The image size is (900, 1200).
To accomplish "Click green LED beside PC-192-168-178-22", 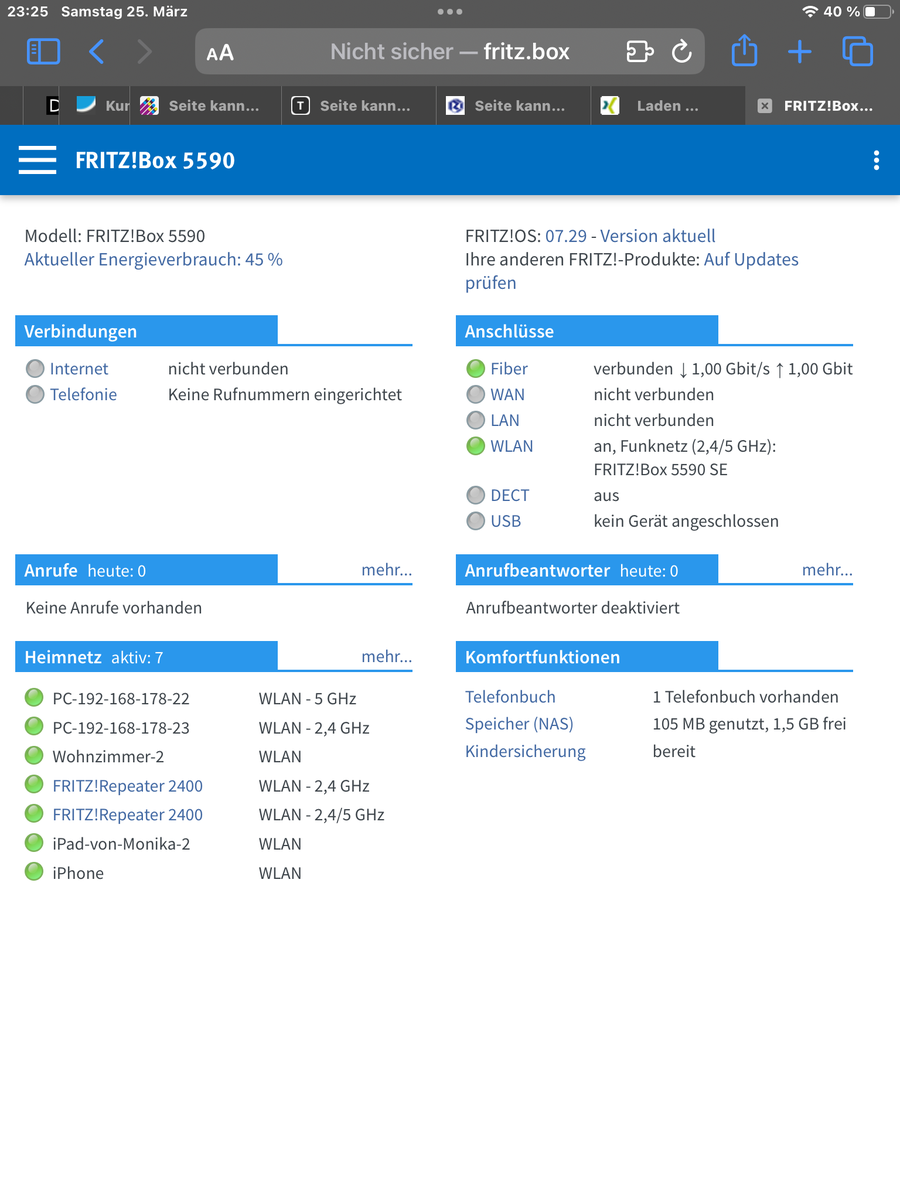I will [34, 698].
